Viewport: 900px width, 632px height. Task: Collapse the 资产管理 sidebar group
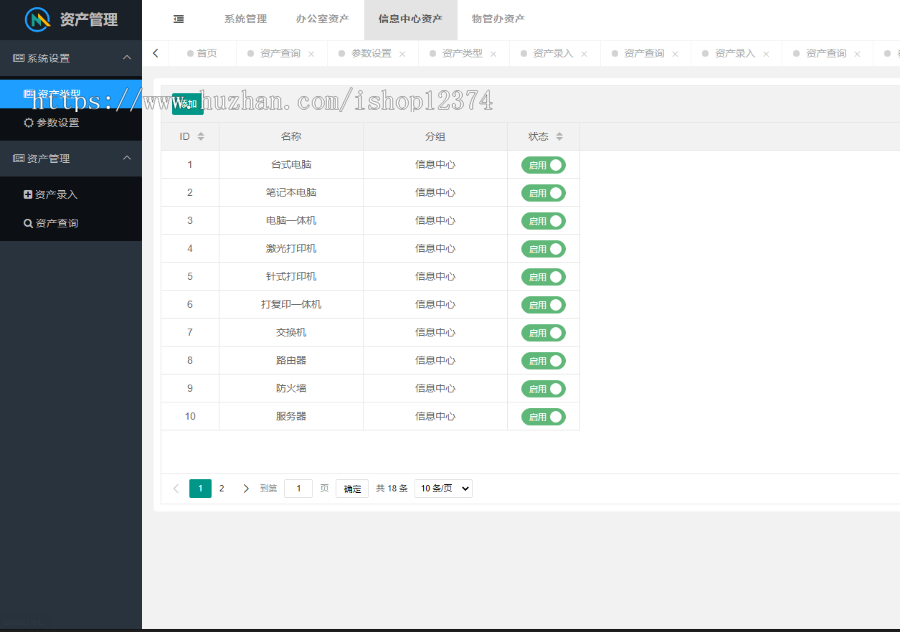(71, 158)
